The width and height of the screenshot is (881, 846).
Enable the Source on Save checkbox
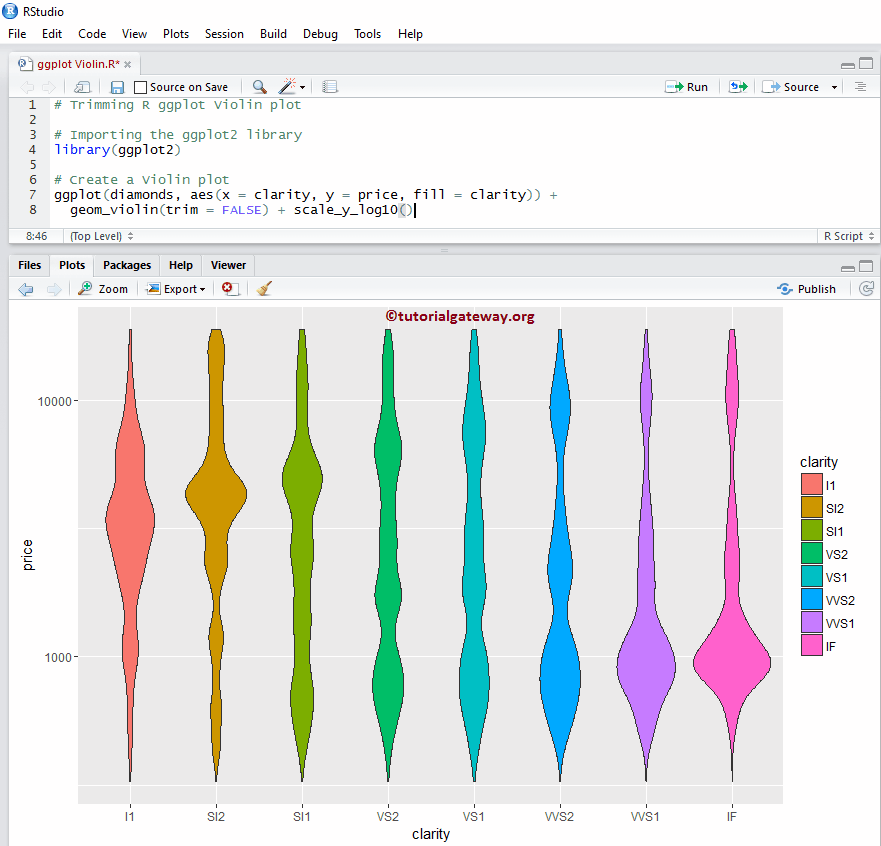click(x=141, y=88)
